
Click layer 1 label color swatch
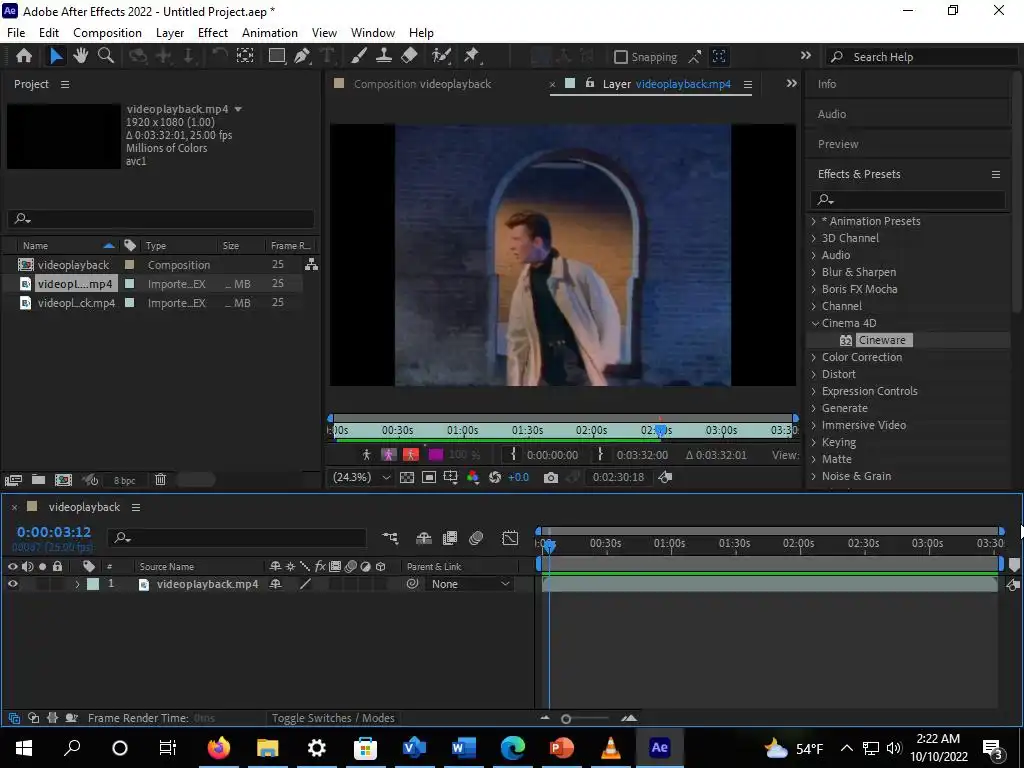coord(93,584)
